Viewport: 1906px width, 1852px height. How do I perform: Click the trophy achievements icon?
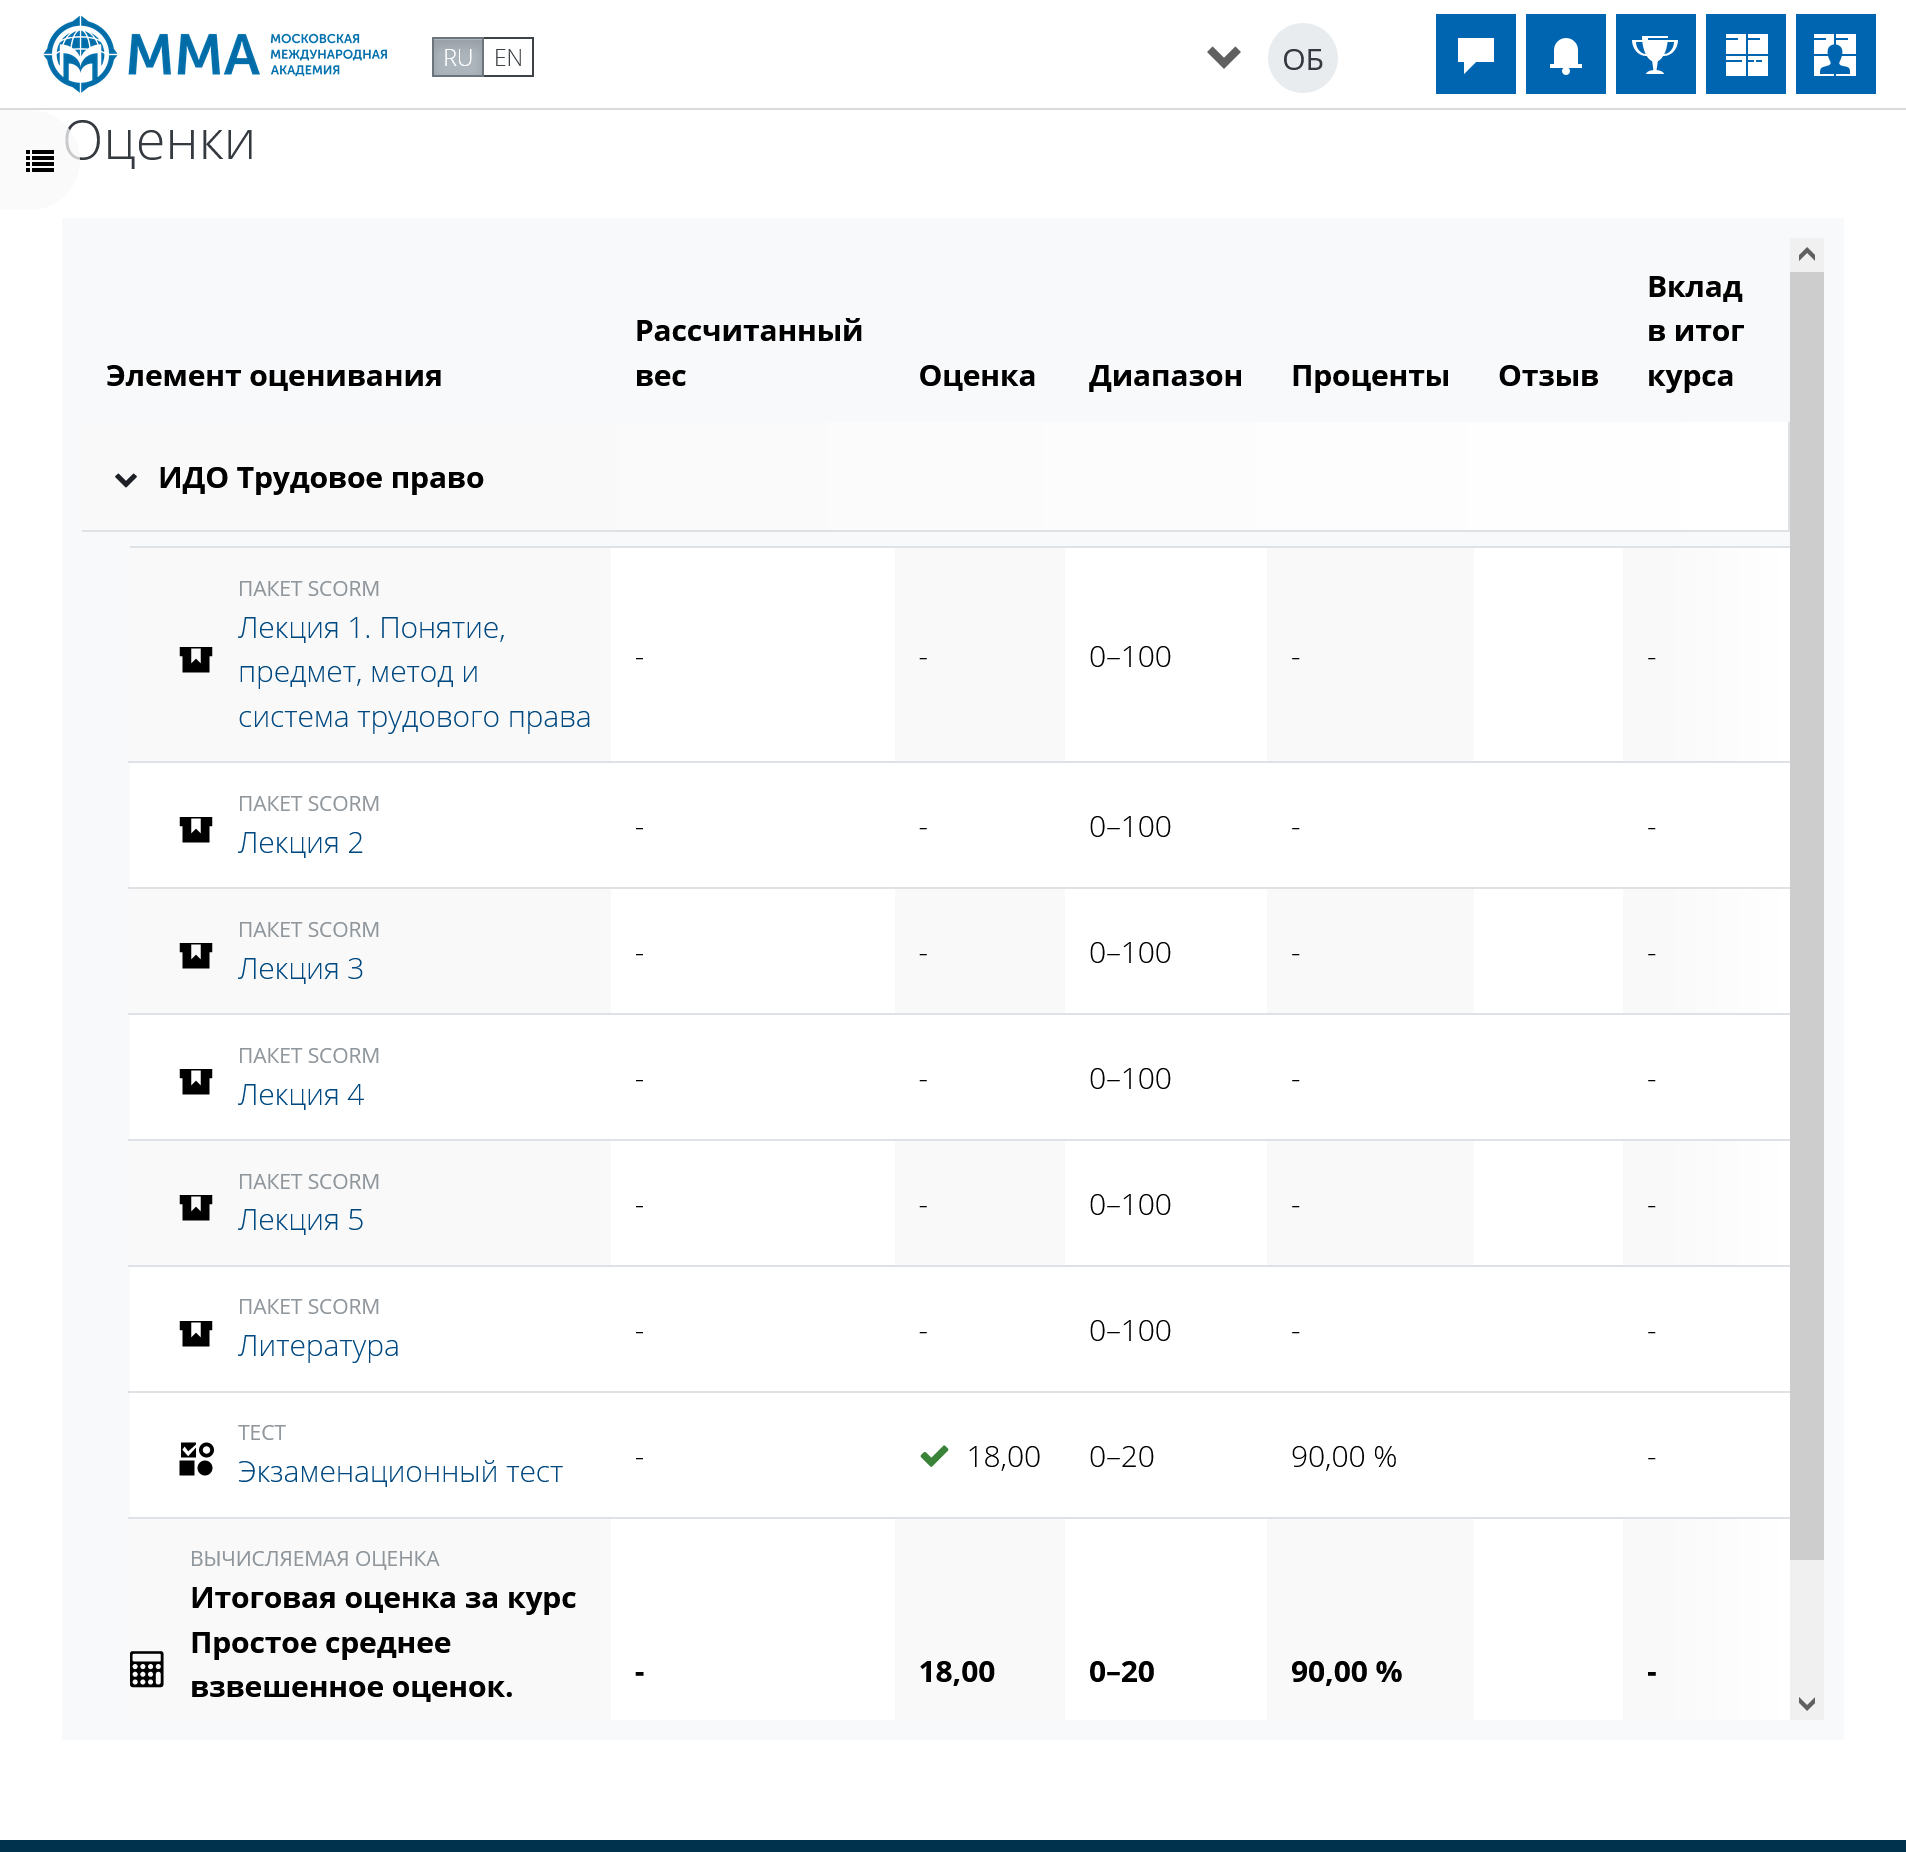(1655, 54)
